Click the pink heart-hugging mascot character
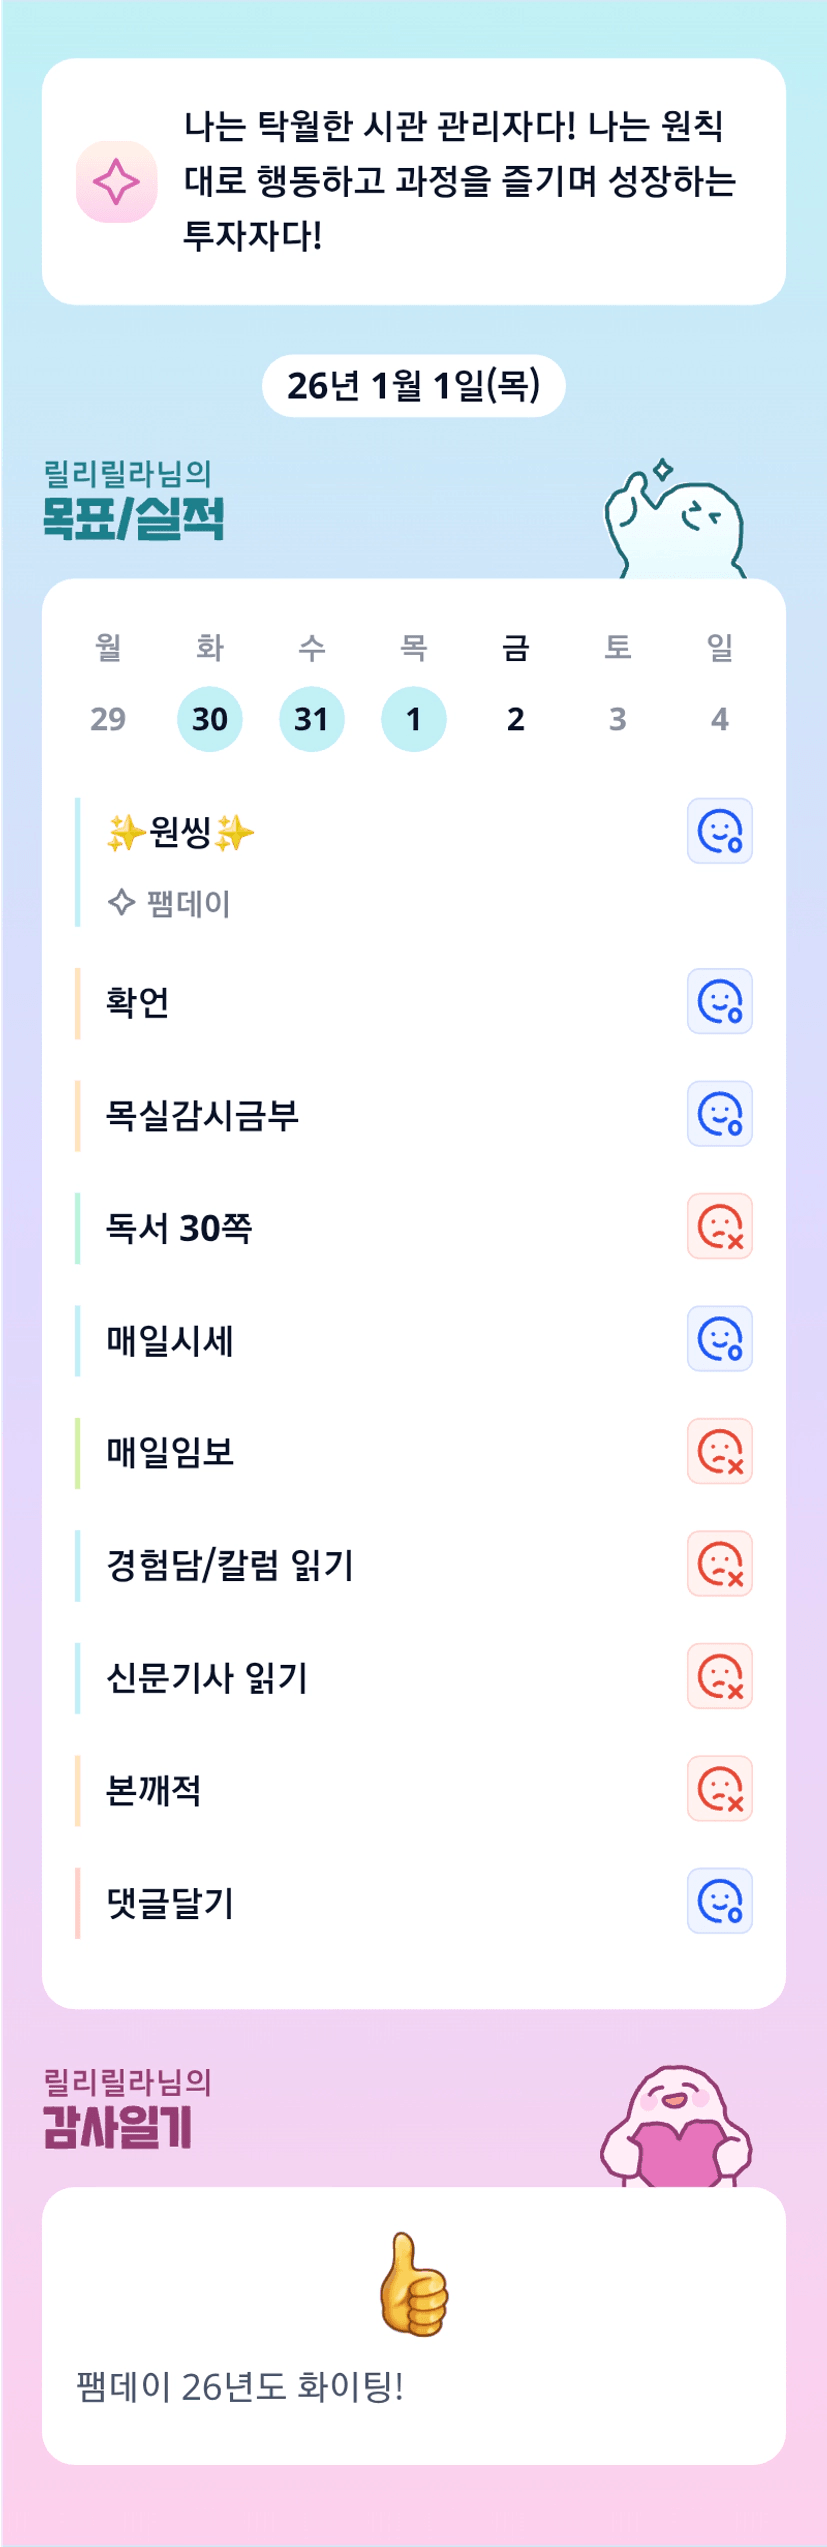 pyautogui.click(x=676, y=2128)
